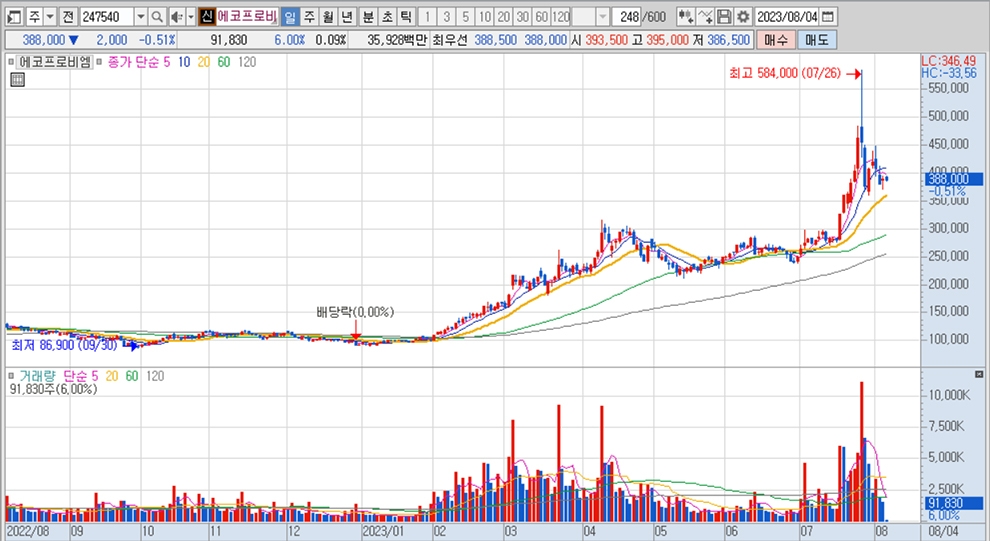This screenshot has height=541, width=990.
Task: Add a line indicator to the chart
Action: 706,16
